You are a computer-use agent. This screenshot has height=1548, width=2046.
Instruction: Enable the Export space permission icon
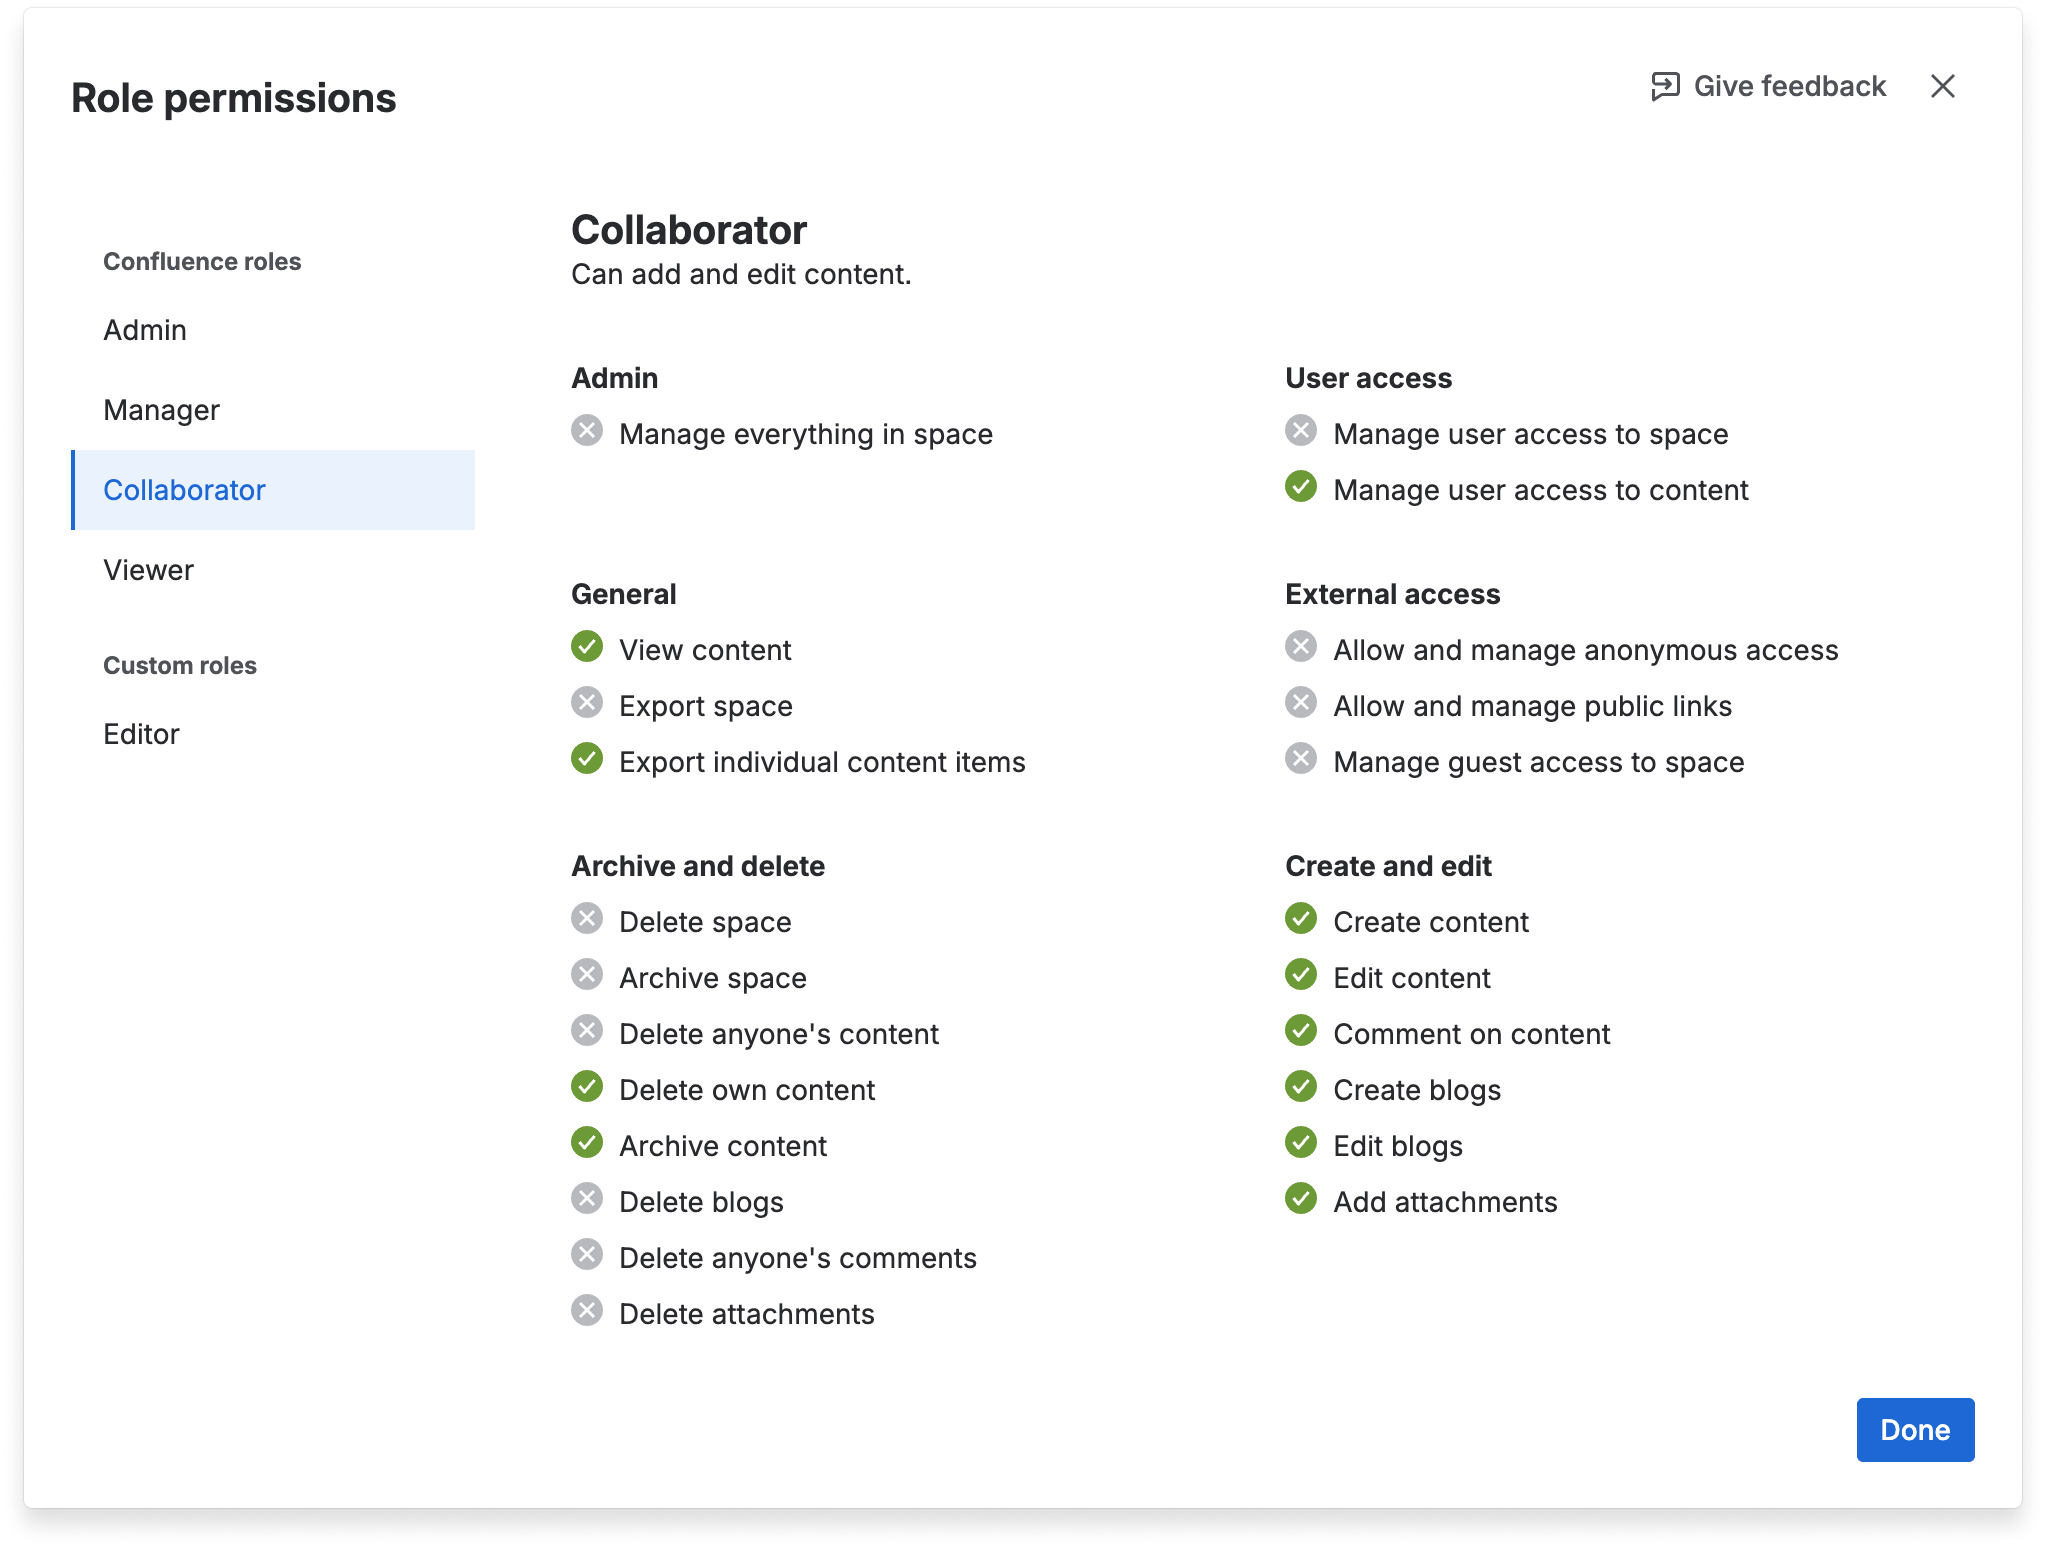coord(587,703)
